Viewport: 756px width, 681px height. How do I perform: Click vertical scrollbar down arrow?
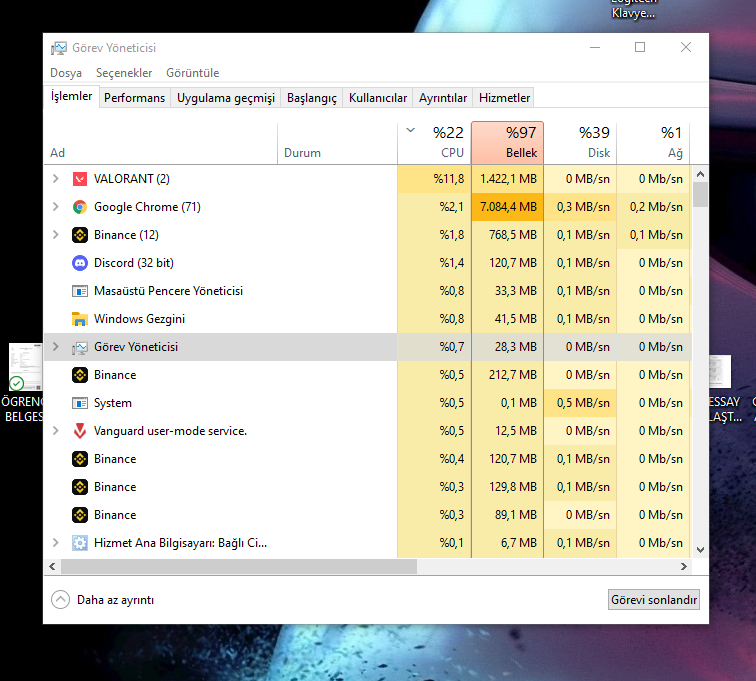click(701, 550)
